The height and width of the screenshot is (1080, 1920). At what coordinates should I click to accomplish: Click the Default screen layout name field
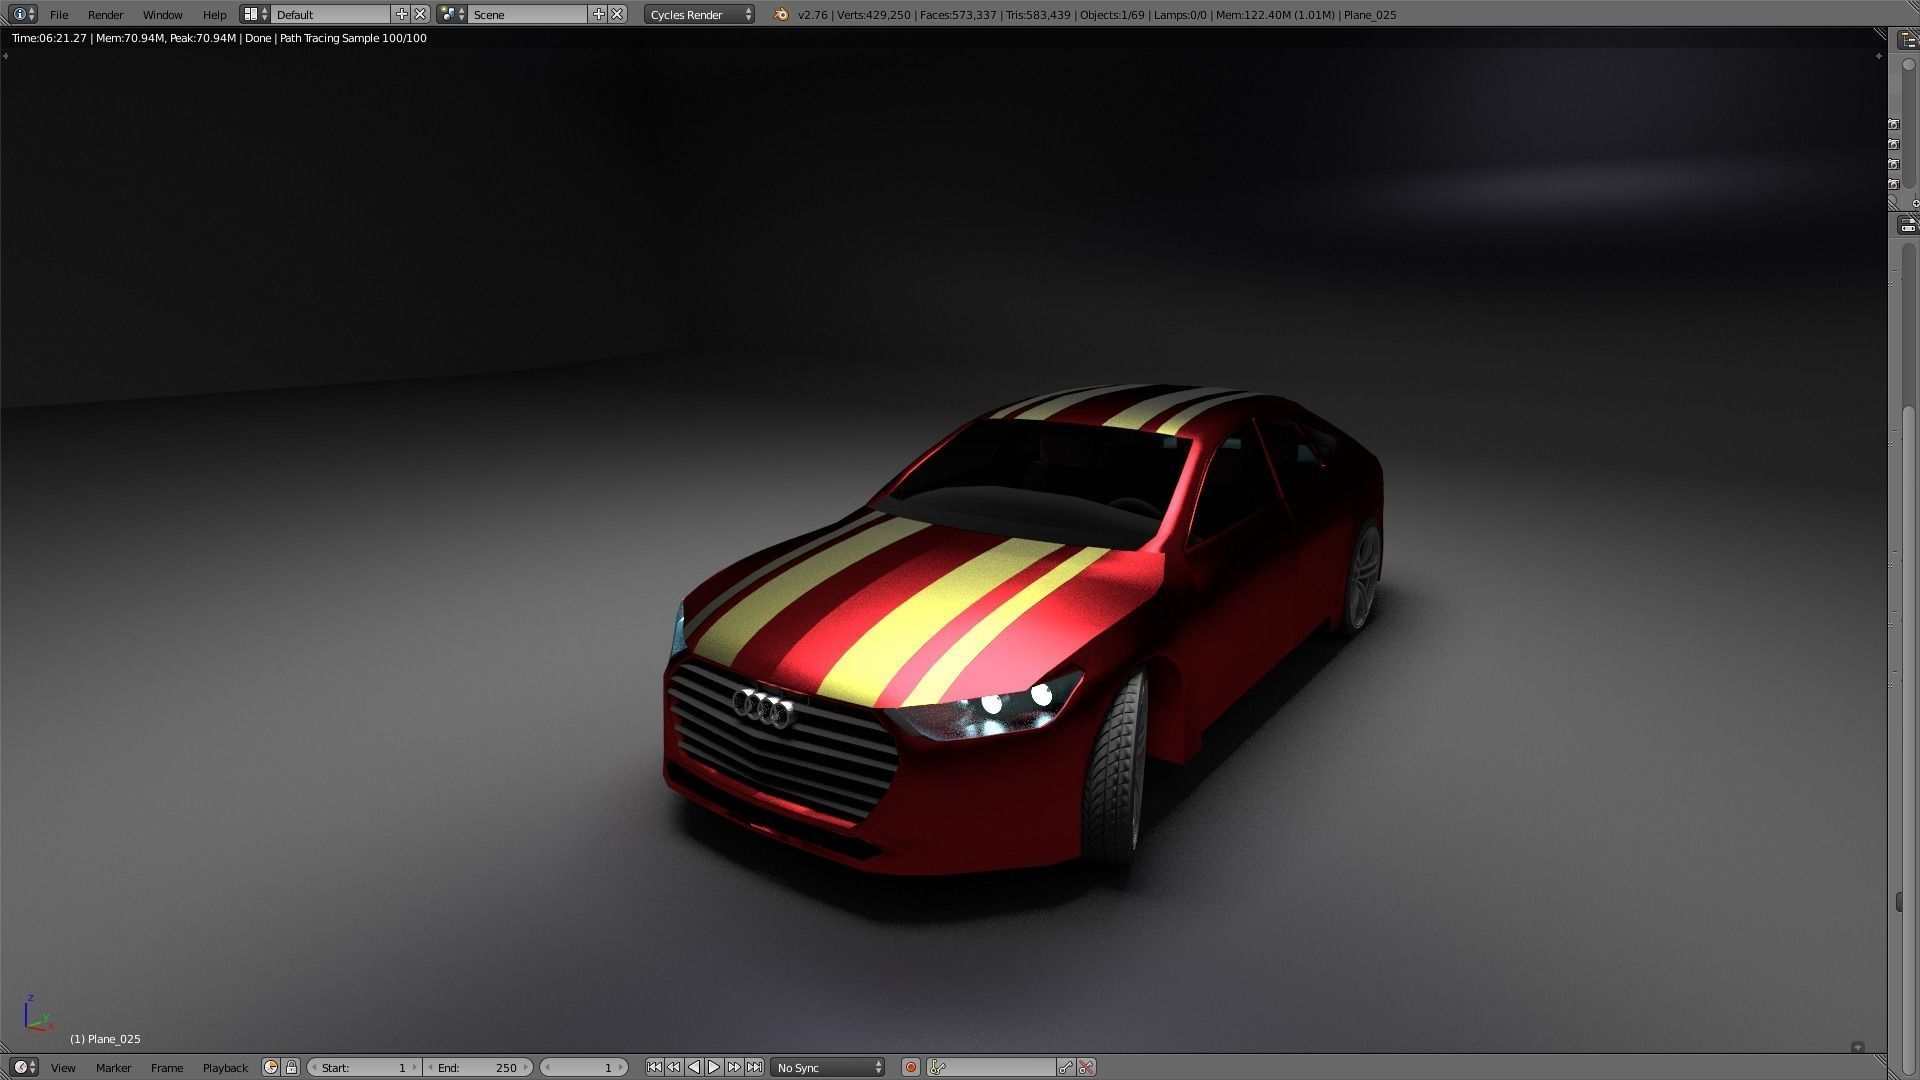[x=330, y=14]
